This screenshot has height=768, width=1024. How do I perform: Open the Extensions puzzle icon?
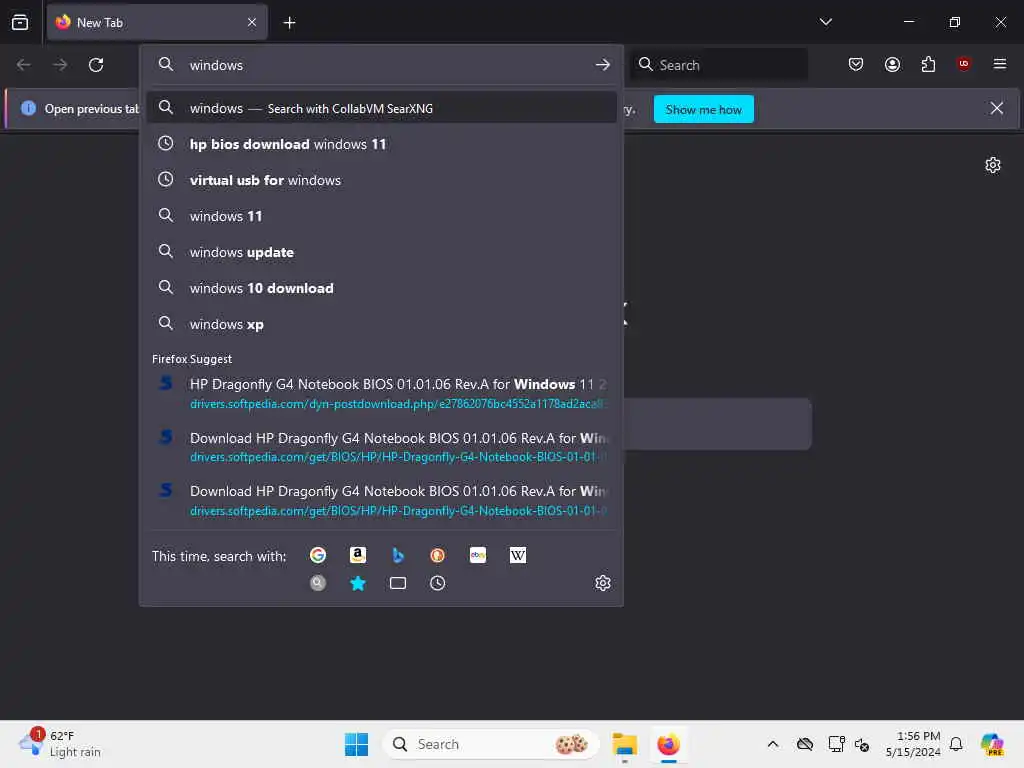tap(928, 65)
